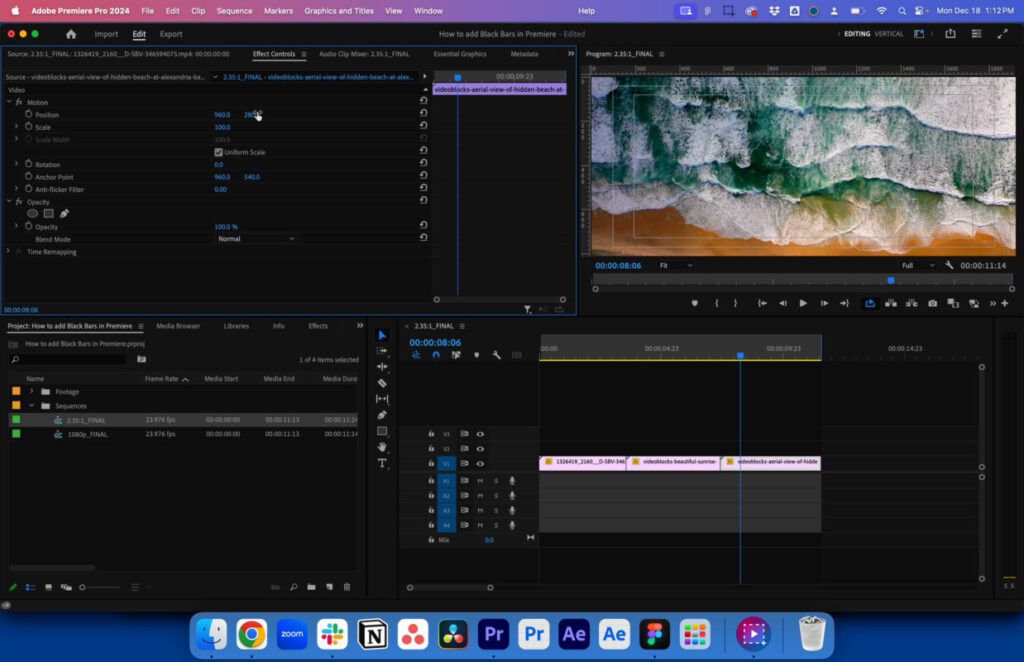The width and height of the screenshot is (1024, 662).
Task: Click Export in header bar
Action: coord(171,34)
